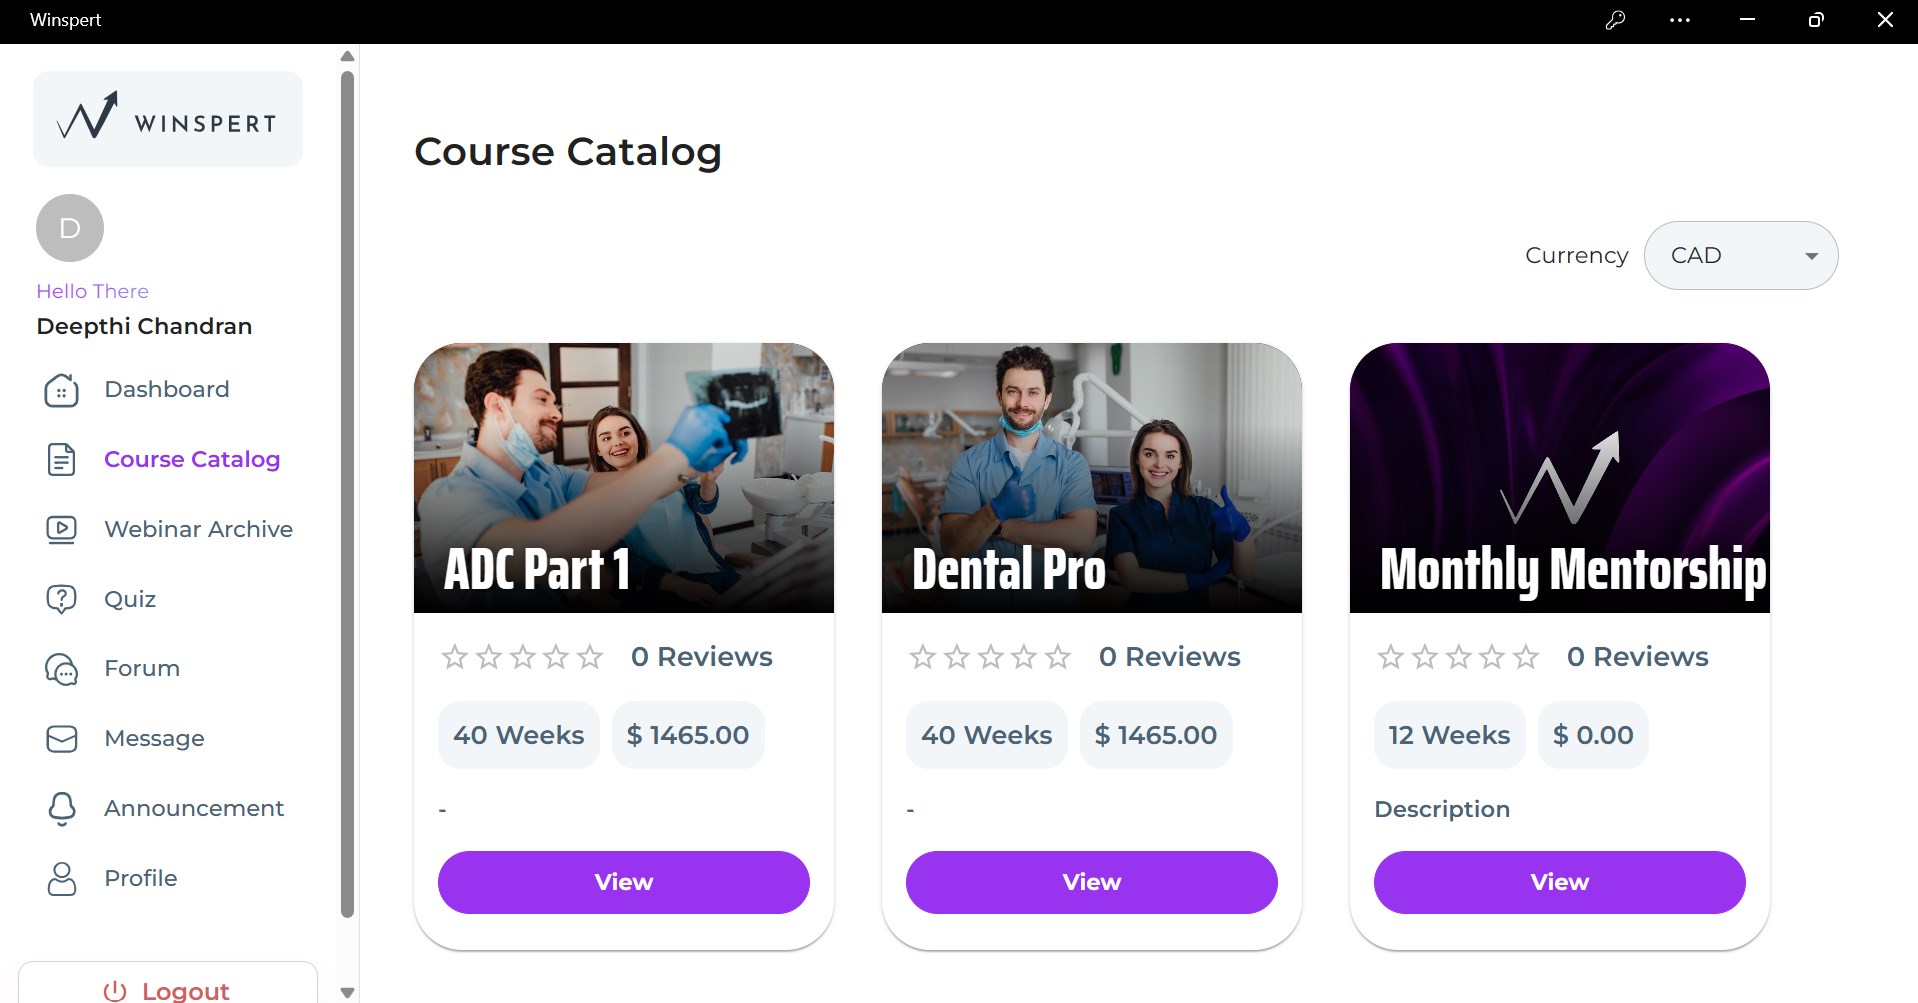View the Monthly Mentorship course

click(x=1559, y=882)
